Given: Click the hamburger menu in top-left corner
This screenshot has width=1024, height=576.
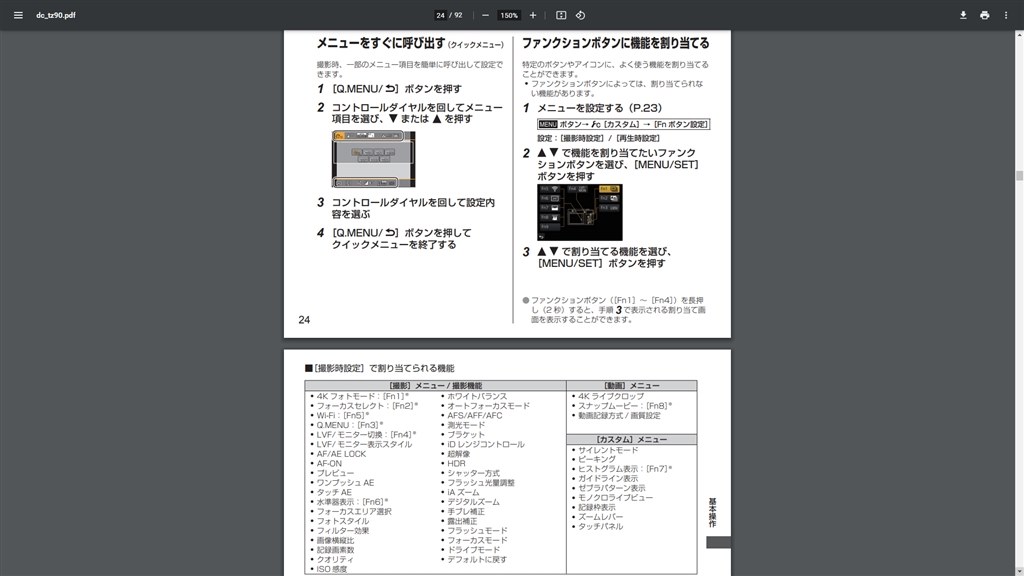Looking at the screenshot, I should [x=17, y=15].
